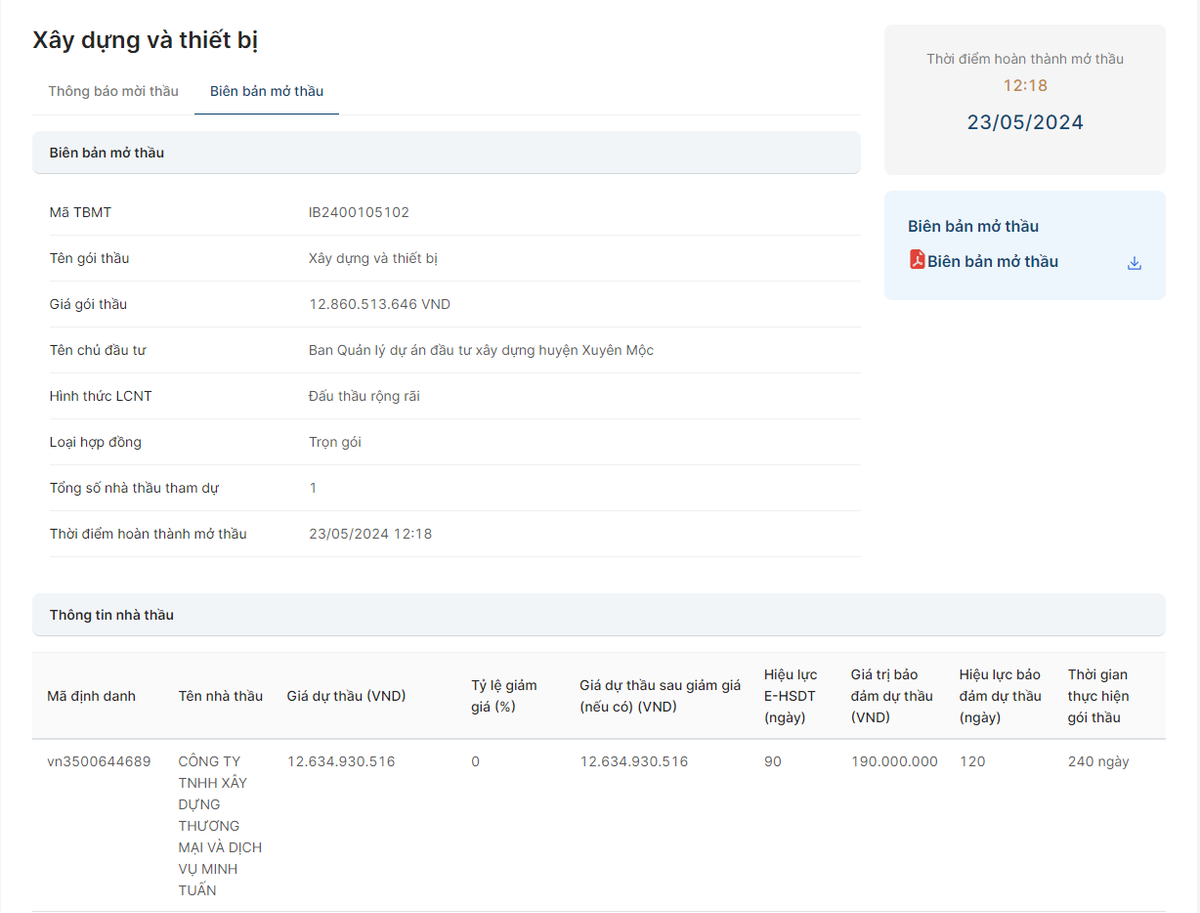Screen dimensions: 1200x913
Task: Click the Thời gian thực hiện gói thầu header
Action: (x=1098, y=696)
